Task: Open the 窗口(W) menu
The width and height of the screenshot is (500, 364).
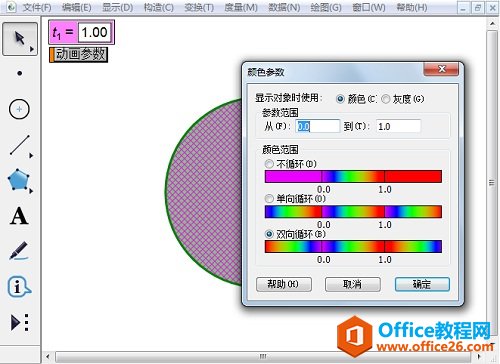Action: [x=369, y=7]
